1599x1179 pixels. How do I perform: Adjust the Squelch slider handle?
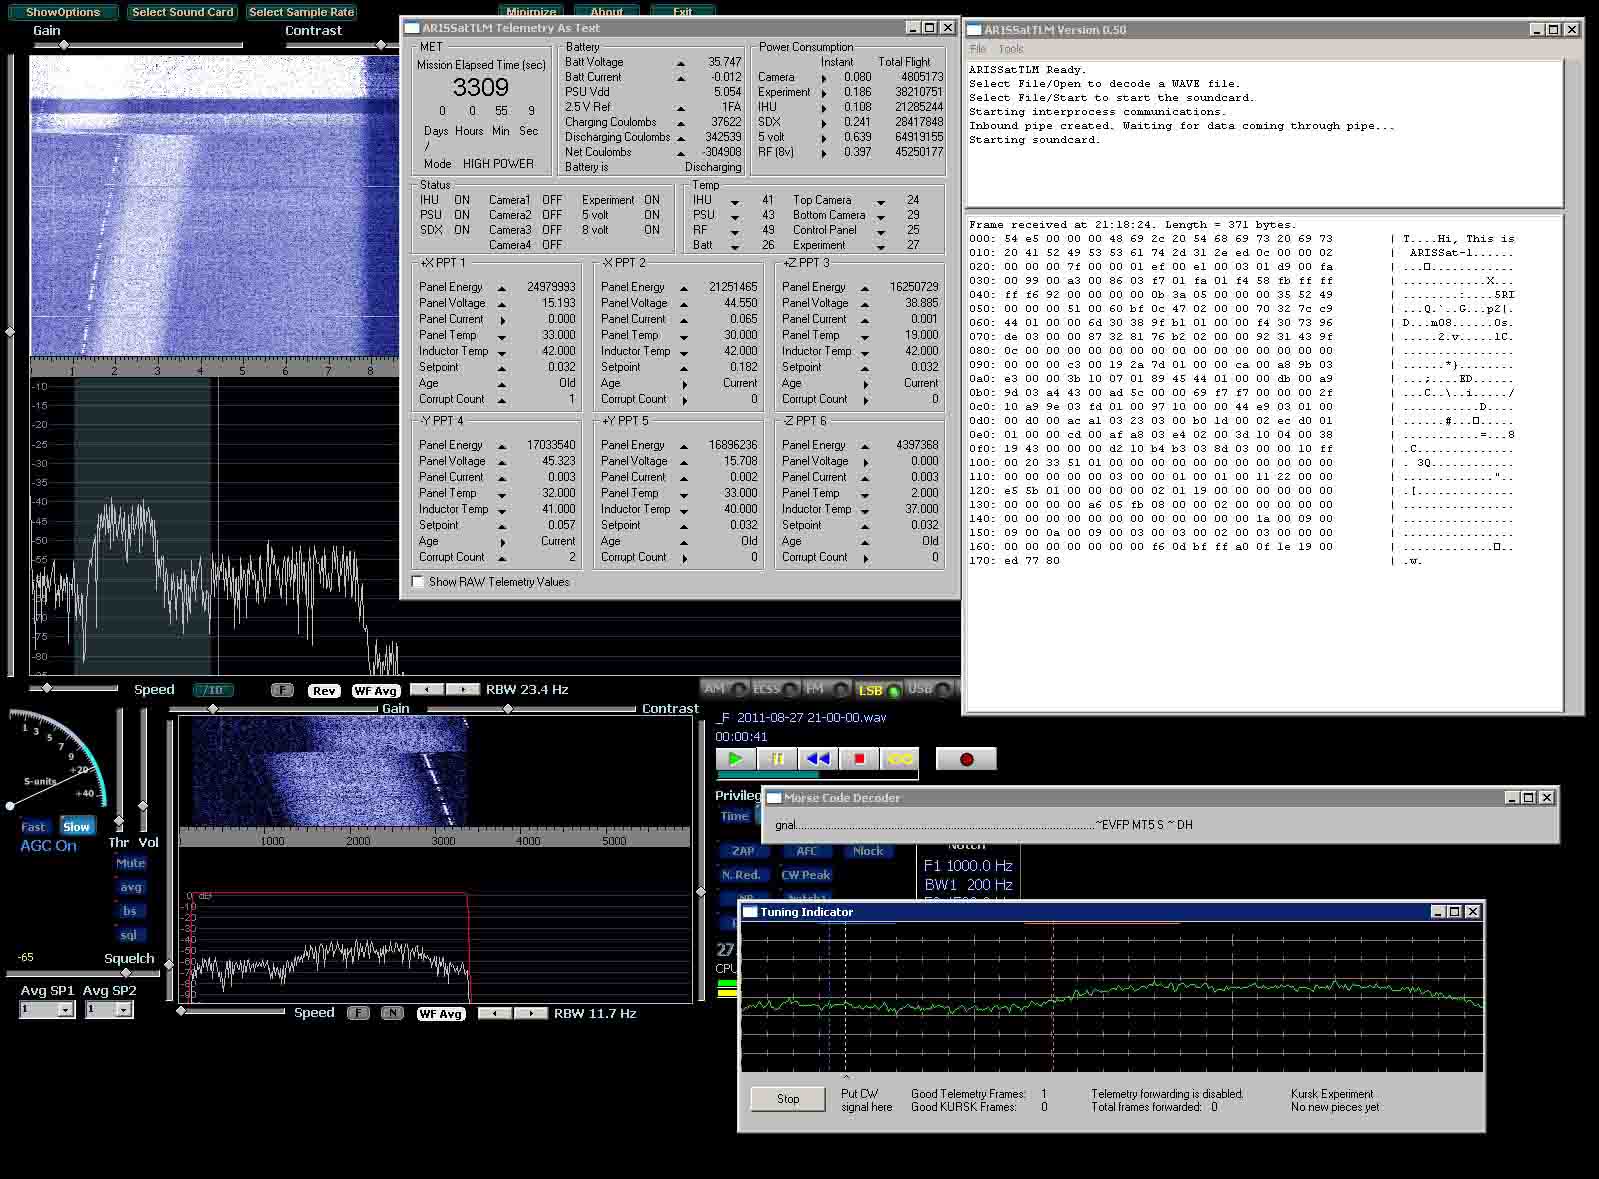126,972
